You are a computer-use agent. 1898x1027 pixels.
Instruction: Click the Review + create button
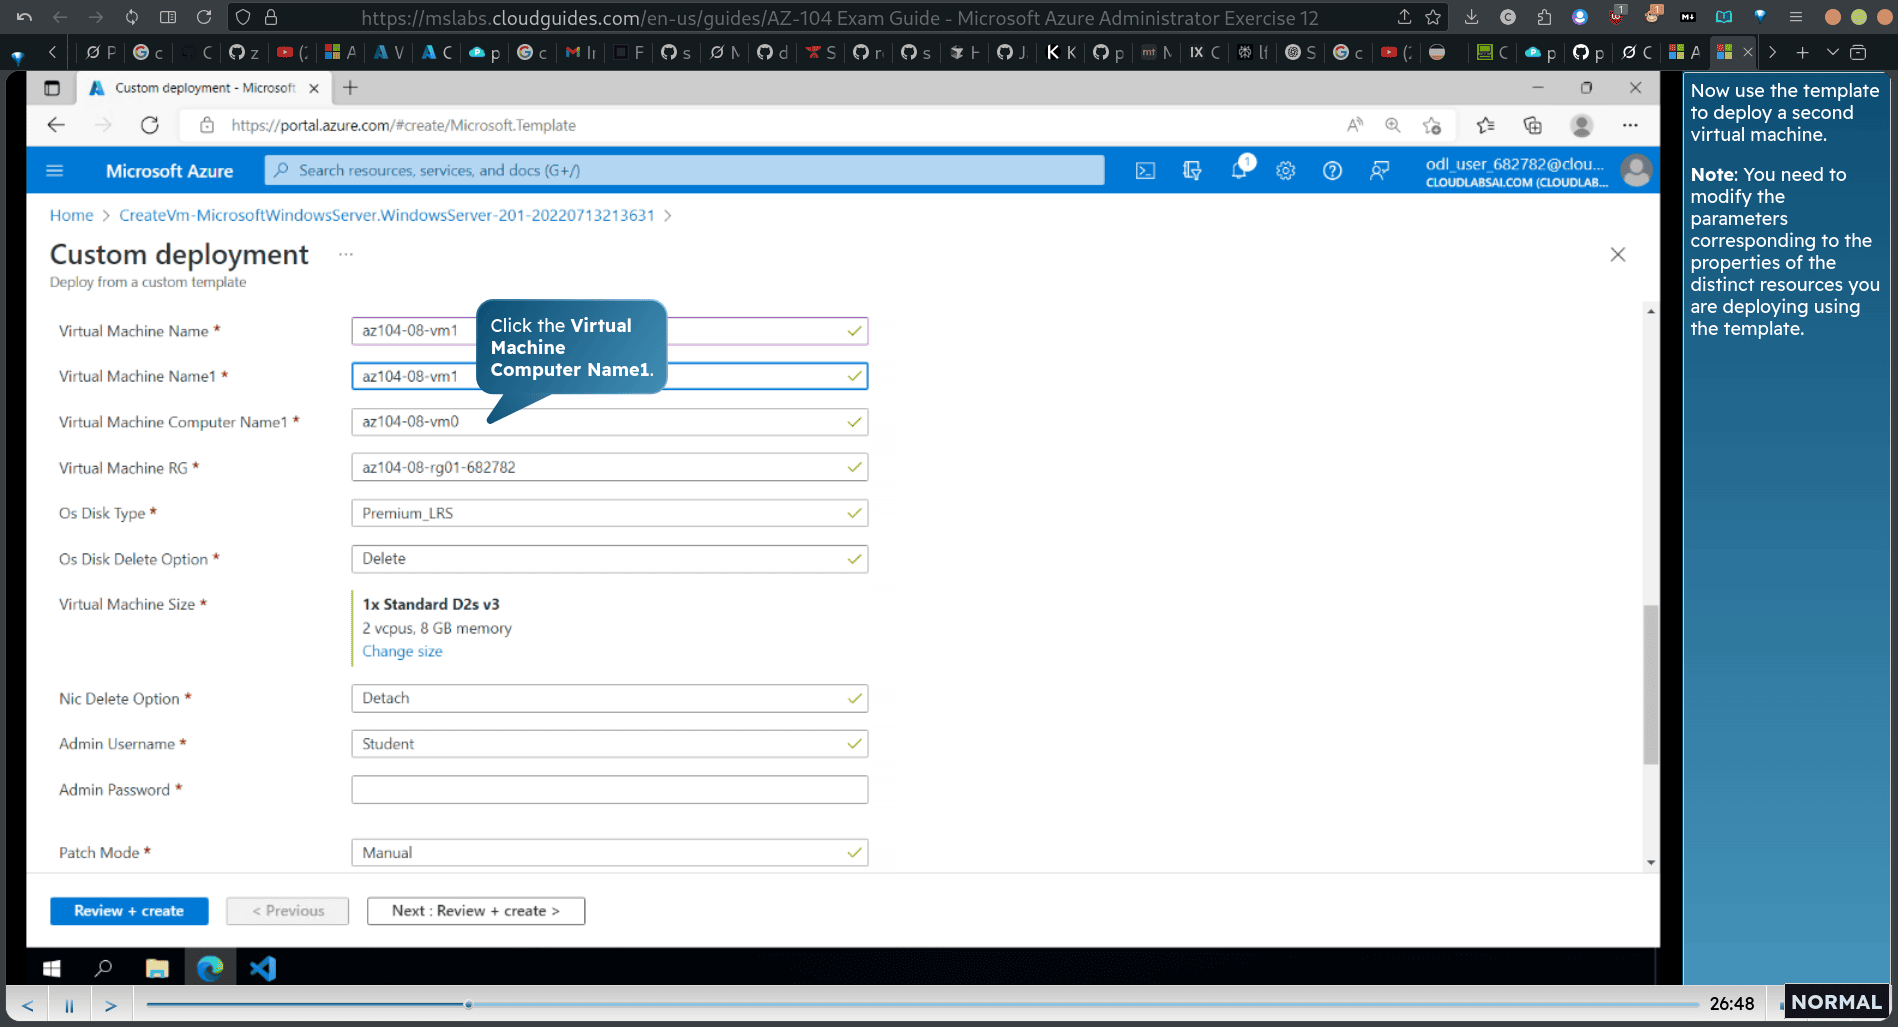pyautogui.click(x=129, y=911)
